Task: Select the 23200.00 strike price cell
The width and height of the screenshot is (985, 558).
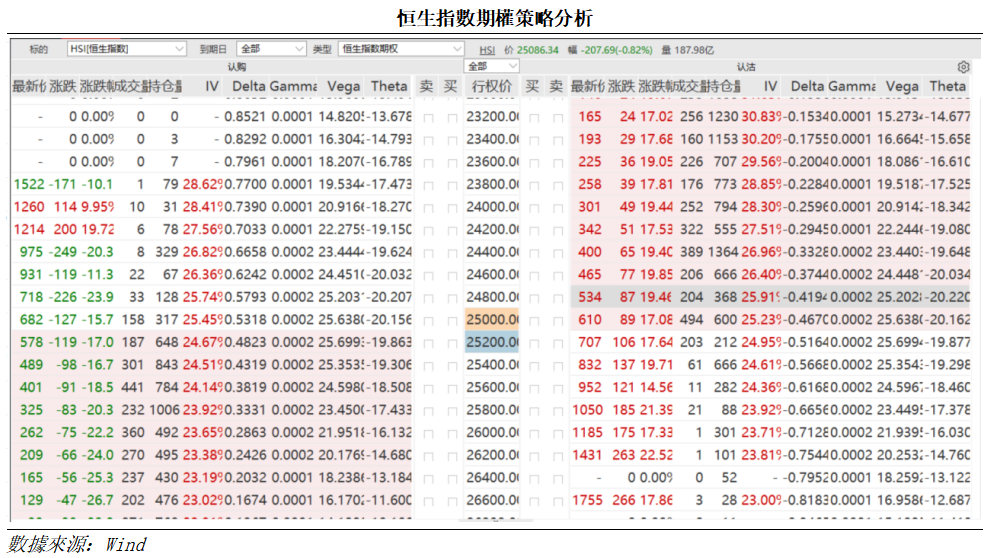Action: 492,116
